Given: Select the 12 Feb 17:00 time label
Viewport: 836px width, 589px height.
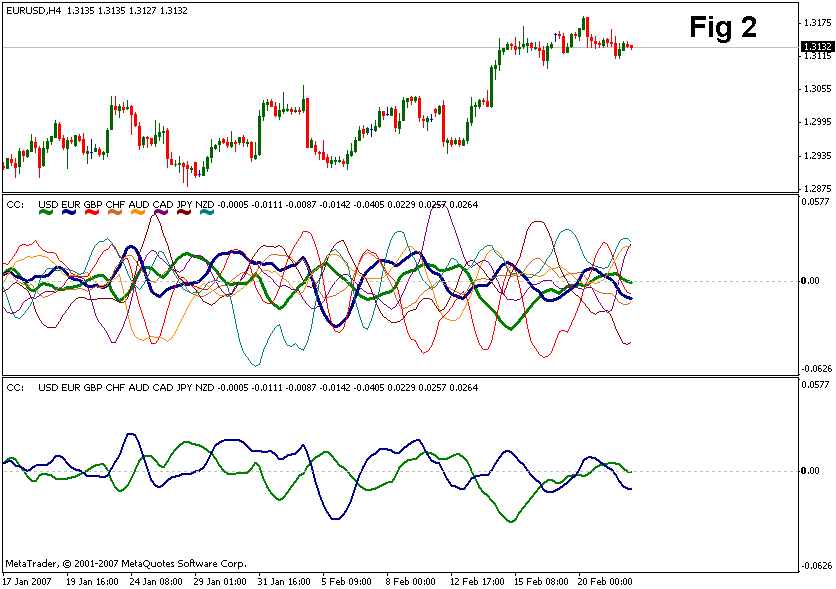Looking at the screenshot, I should pos(477,581).
